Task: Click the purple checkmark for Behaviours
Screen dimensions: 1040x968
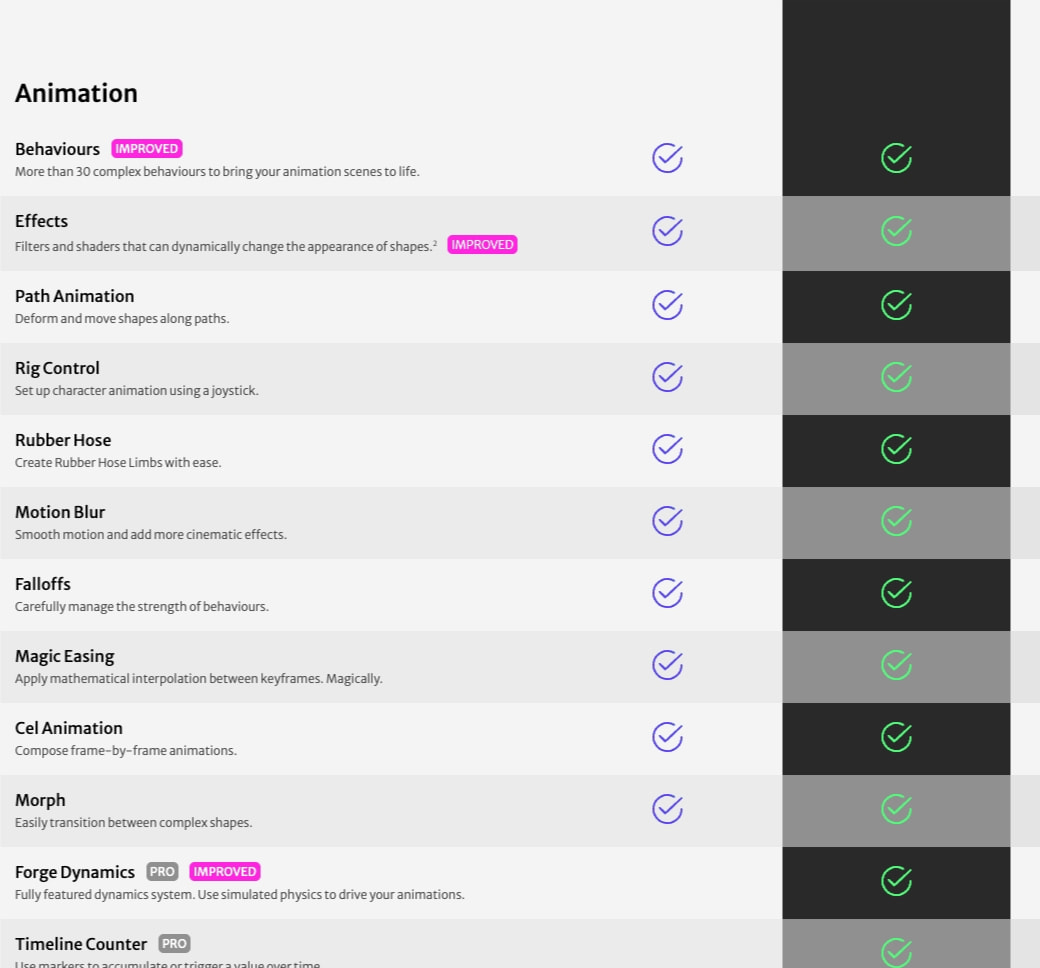Action: click(667, 158)
